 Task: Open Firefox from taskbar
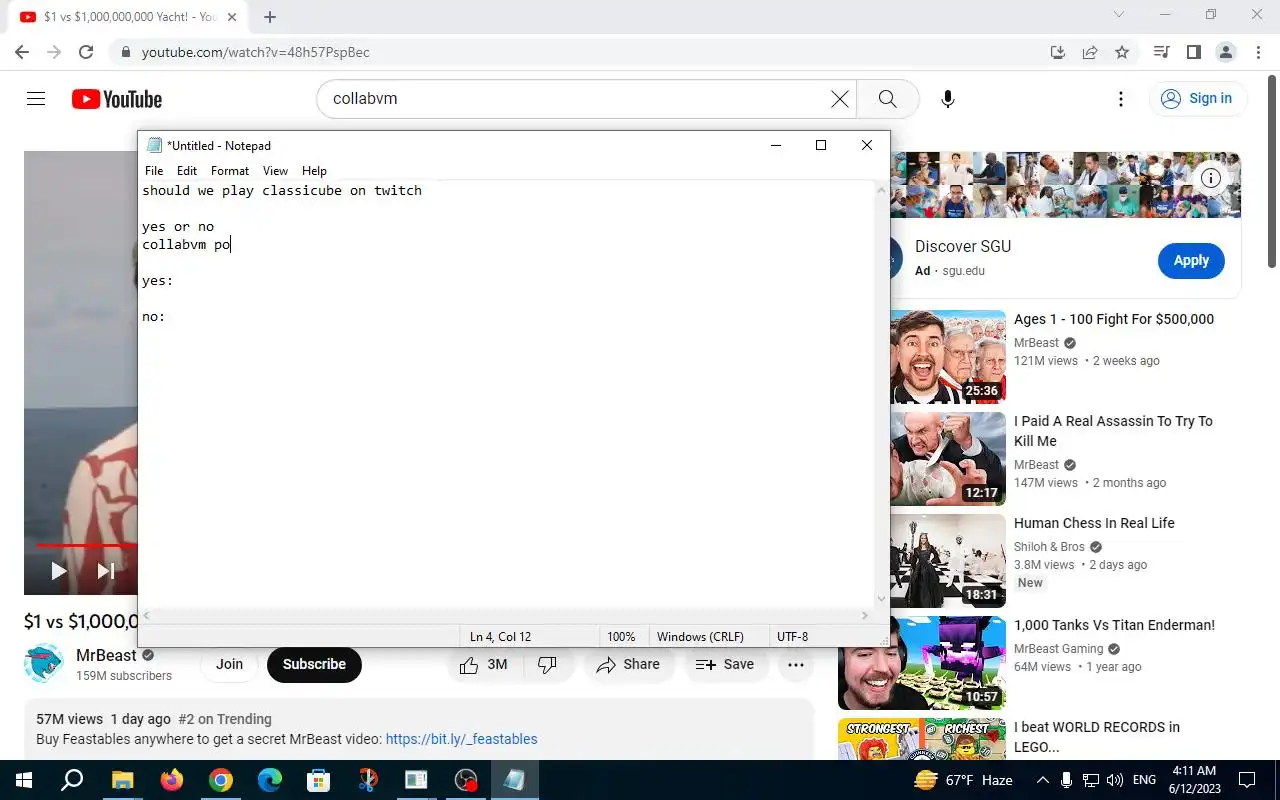point(172,780)
